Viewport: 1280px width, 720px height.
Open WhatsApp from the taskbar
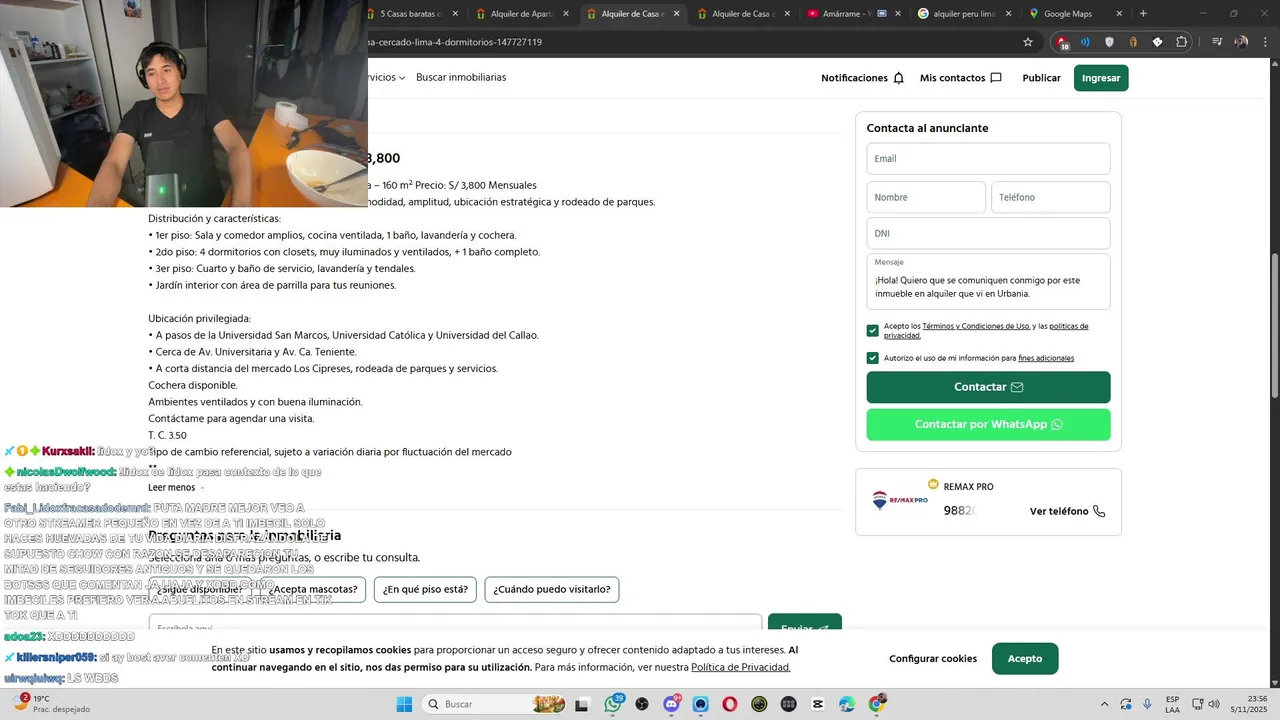point(612,704)
